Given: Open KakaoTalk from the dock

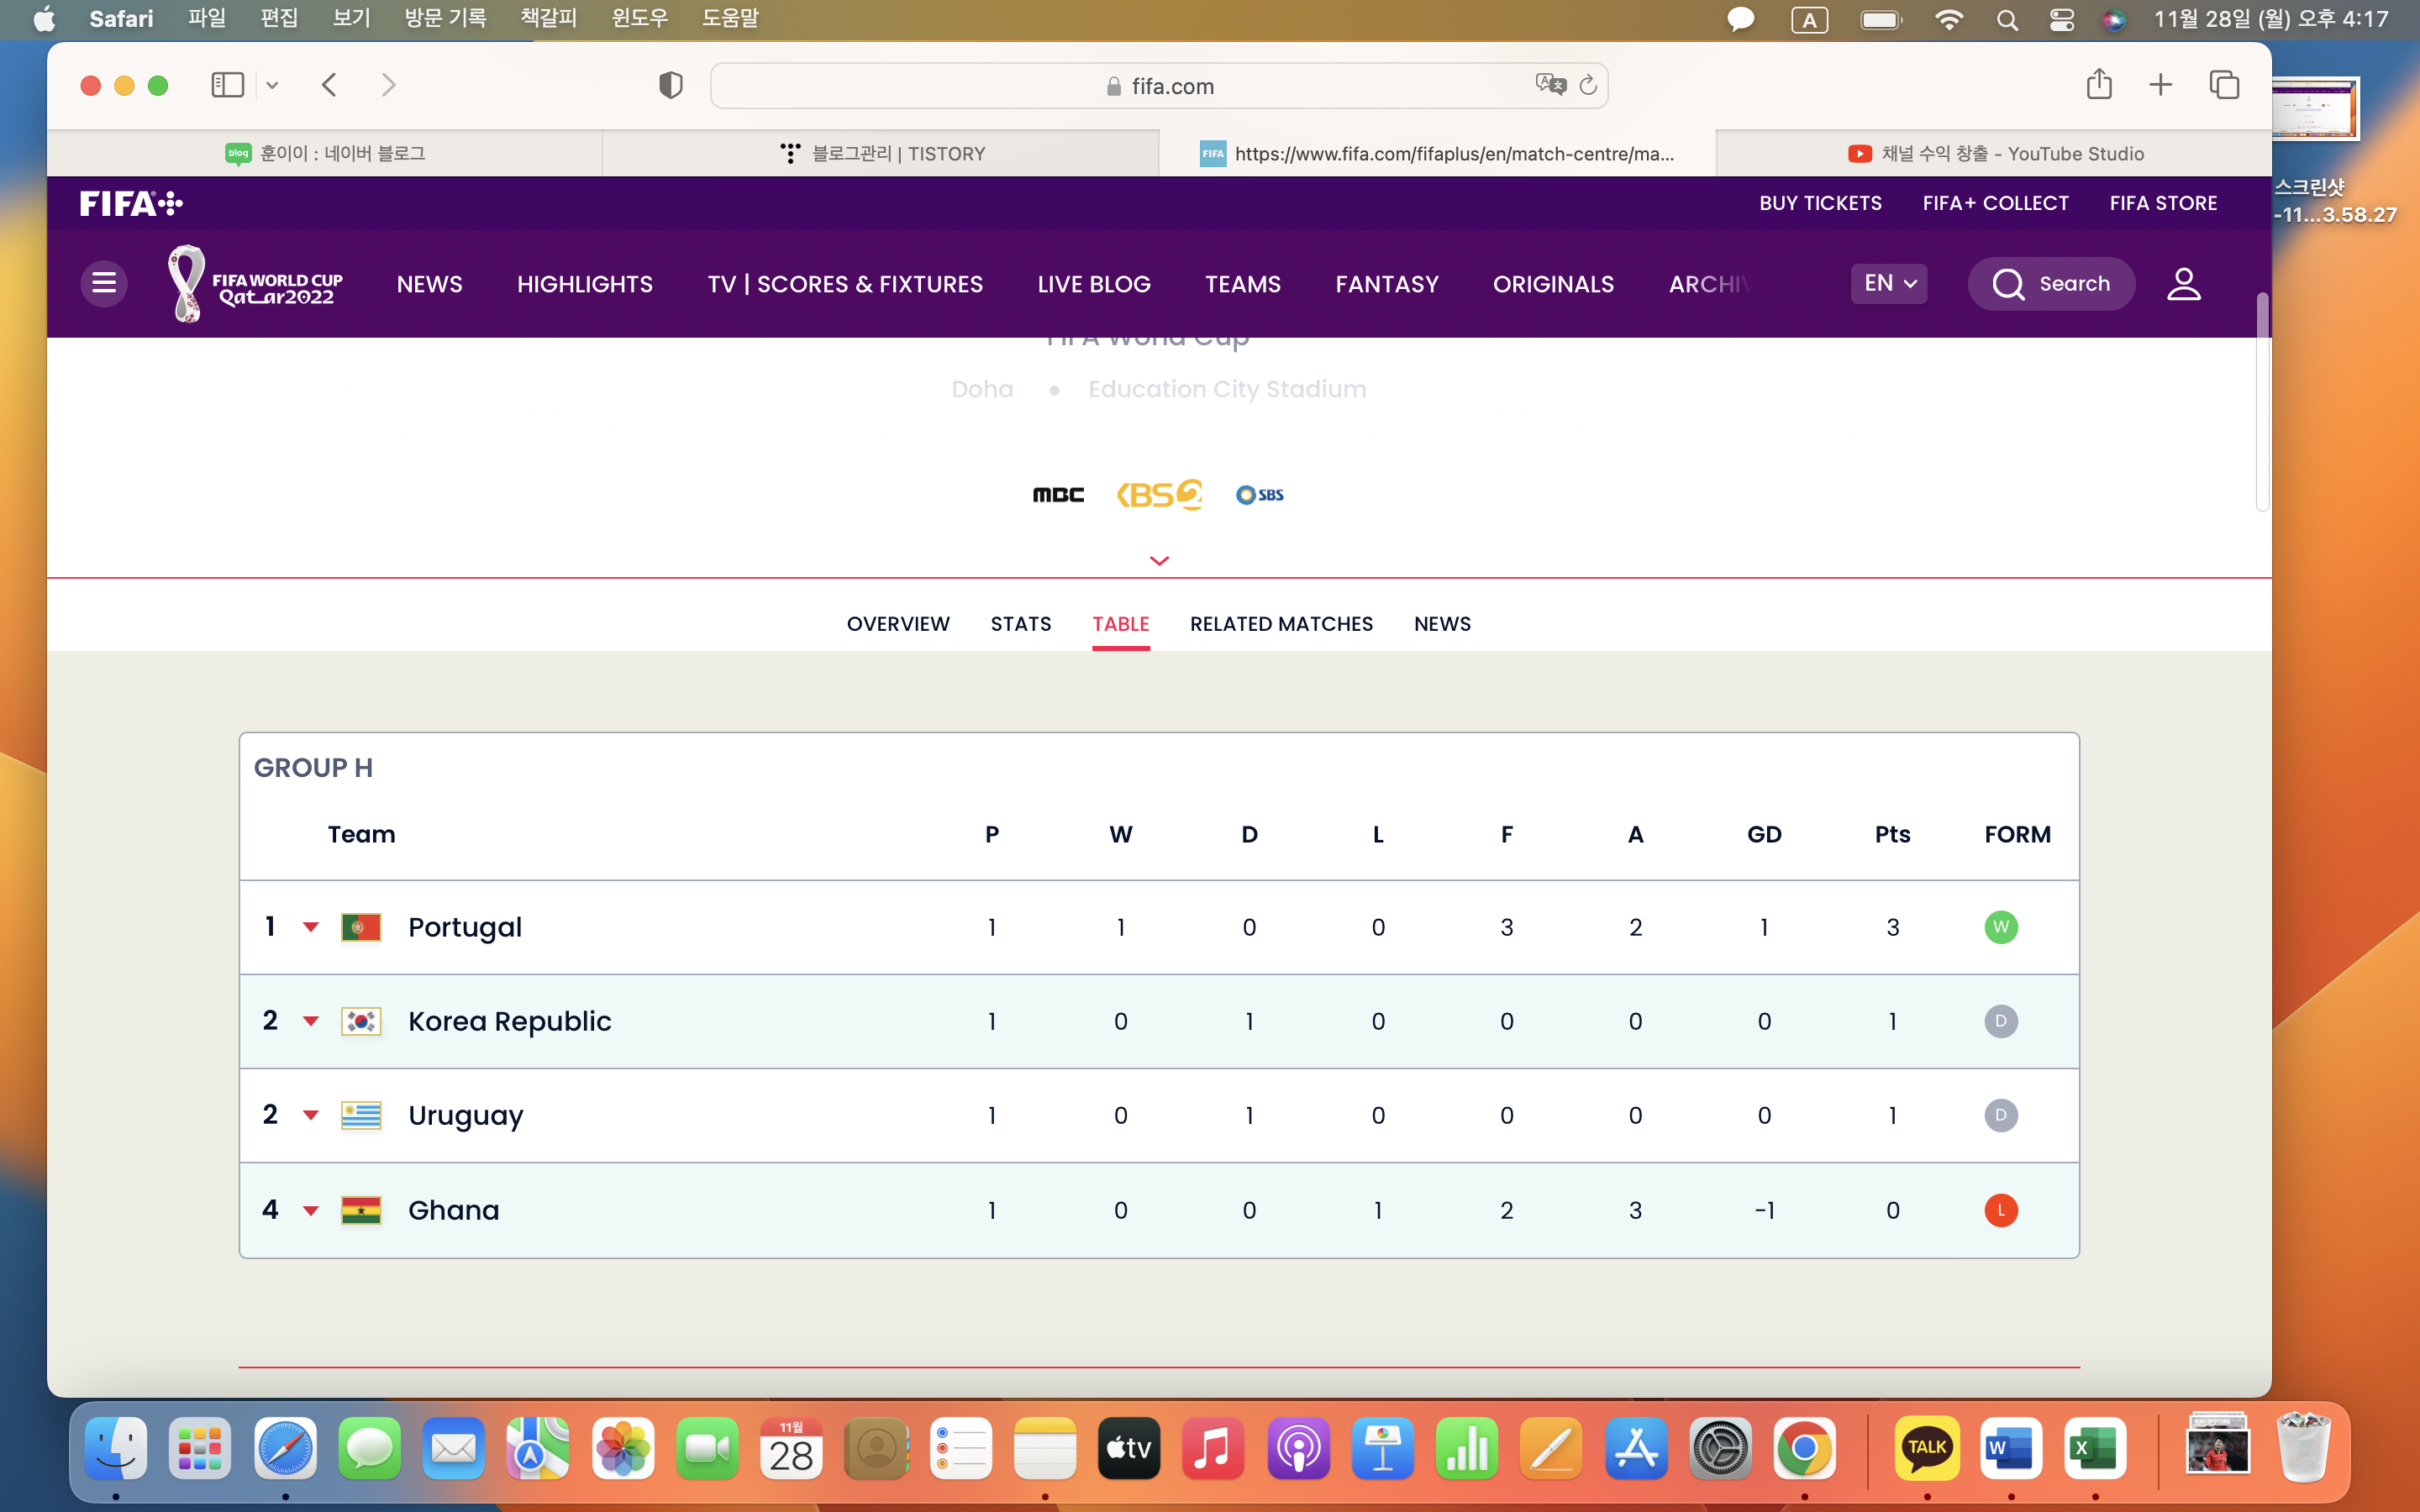Looking at the screenshot, I should pyautogui.click(x=1927, y=1448).
